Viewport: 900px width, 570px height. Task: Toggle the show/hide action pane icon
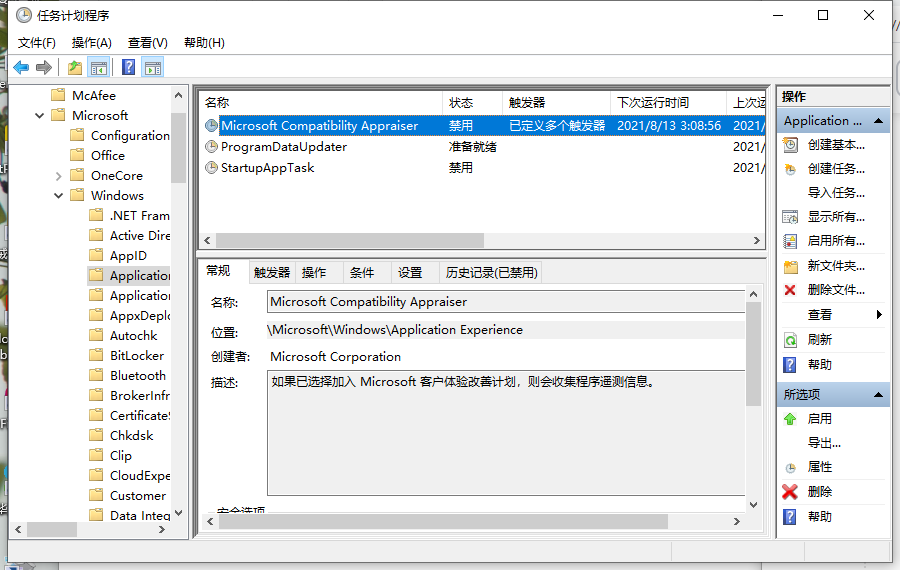[153, 68]
